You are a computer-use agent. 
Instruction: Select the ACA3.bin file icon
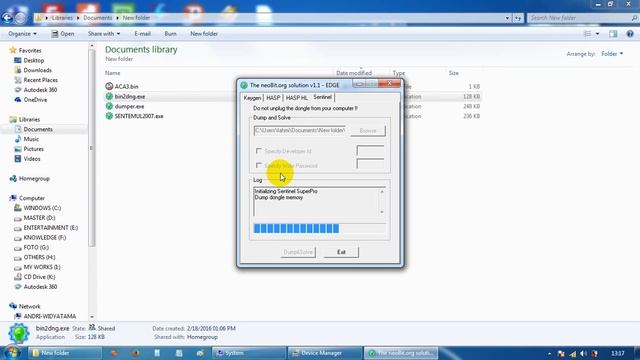(109, 87)
